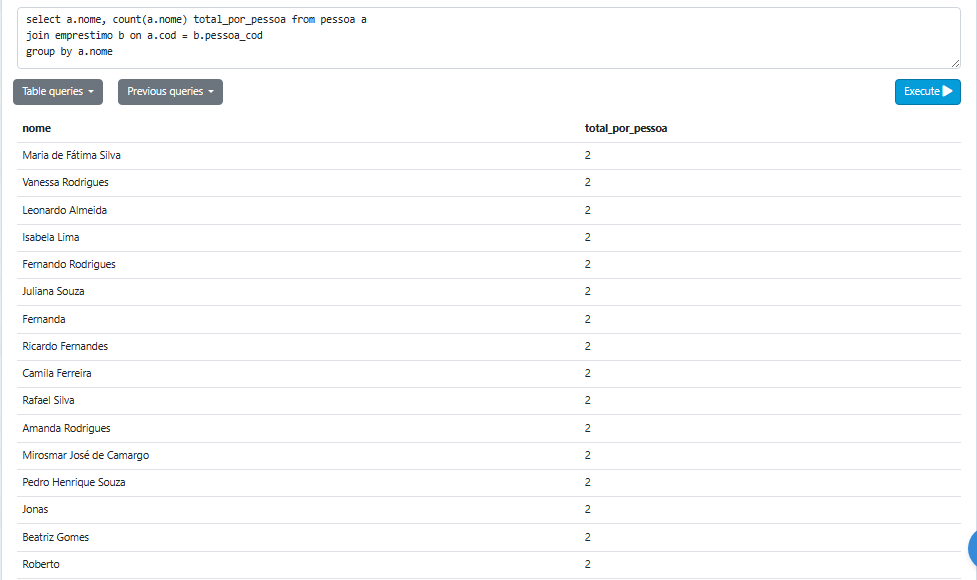Select the Fernando Rodrigues cell
The width and height of the screenshot is (977, 580).
click(69, 264)
